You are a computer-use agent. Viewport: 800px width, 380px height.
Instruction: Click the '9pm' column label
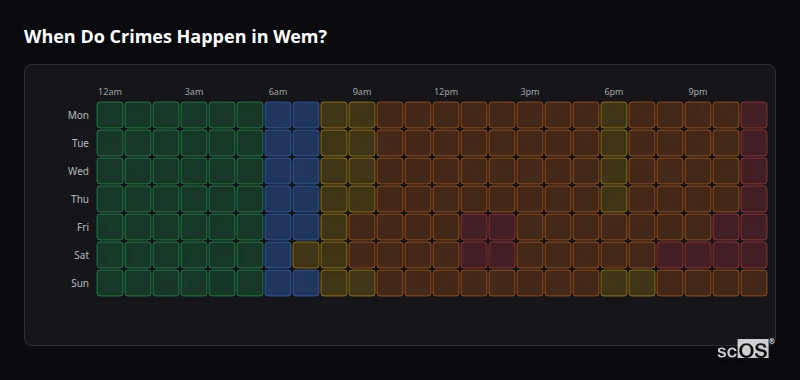pos(698,92)
